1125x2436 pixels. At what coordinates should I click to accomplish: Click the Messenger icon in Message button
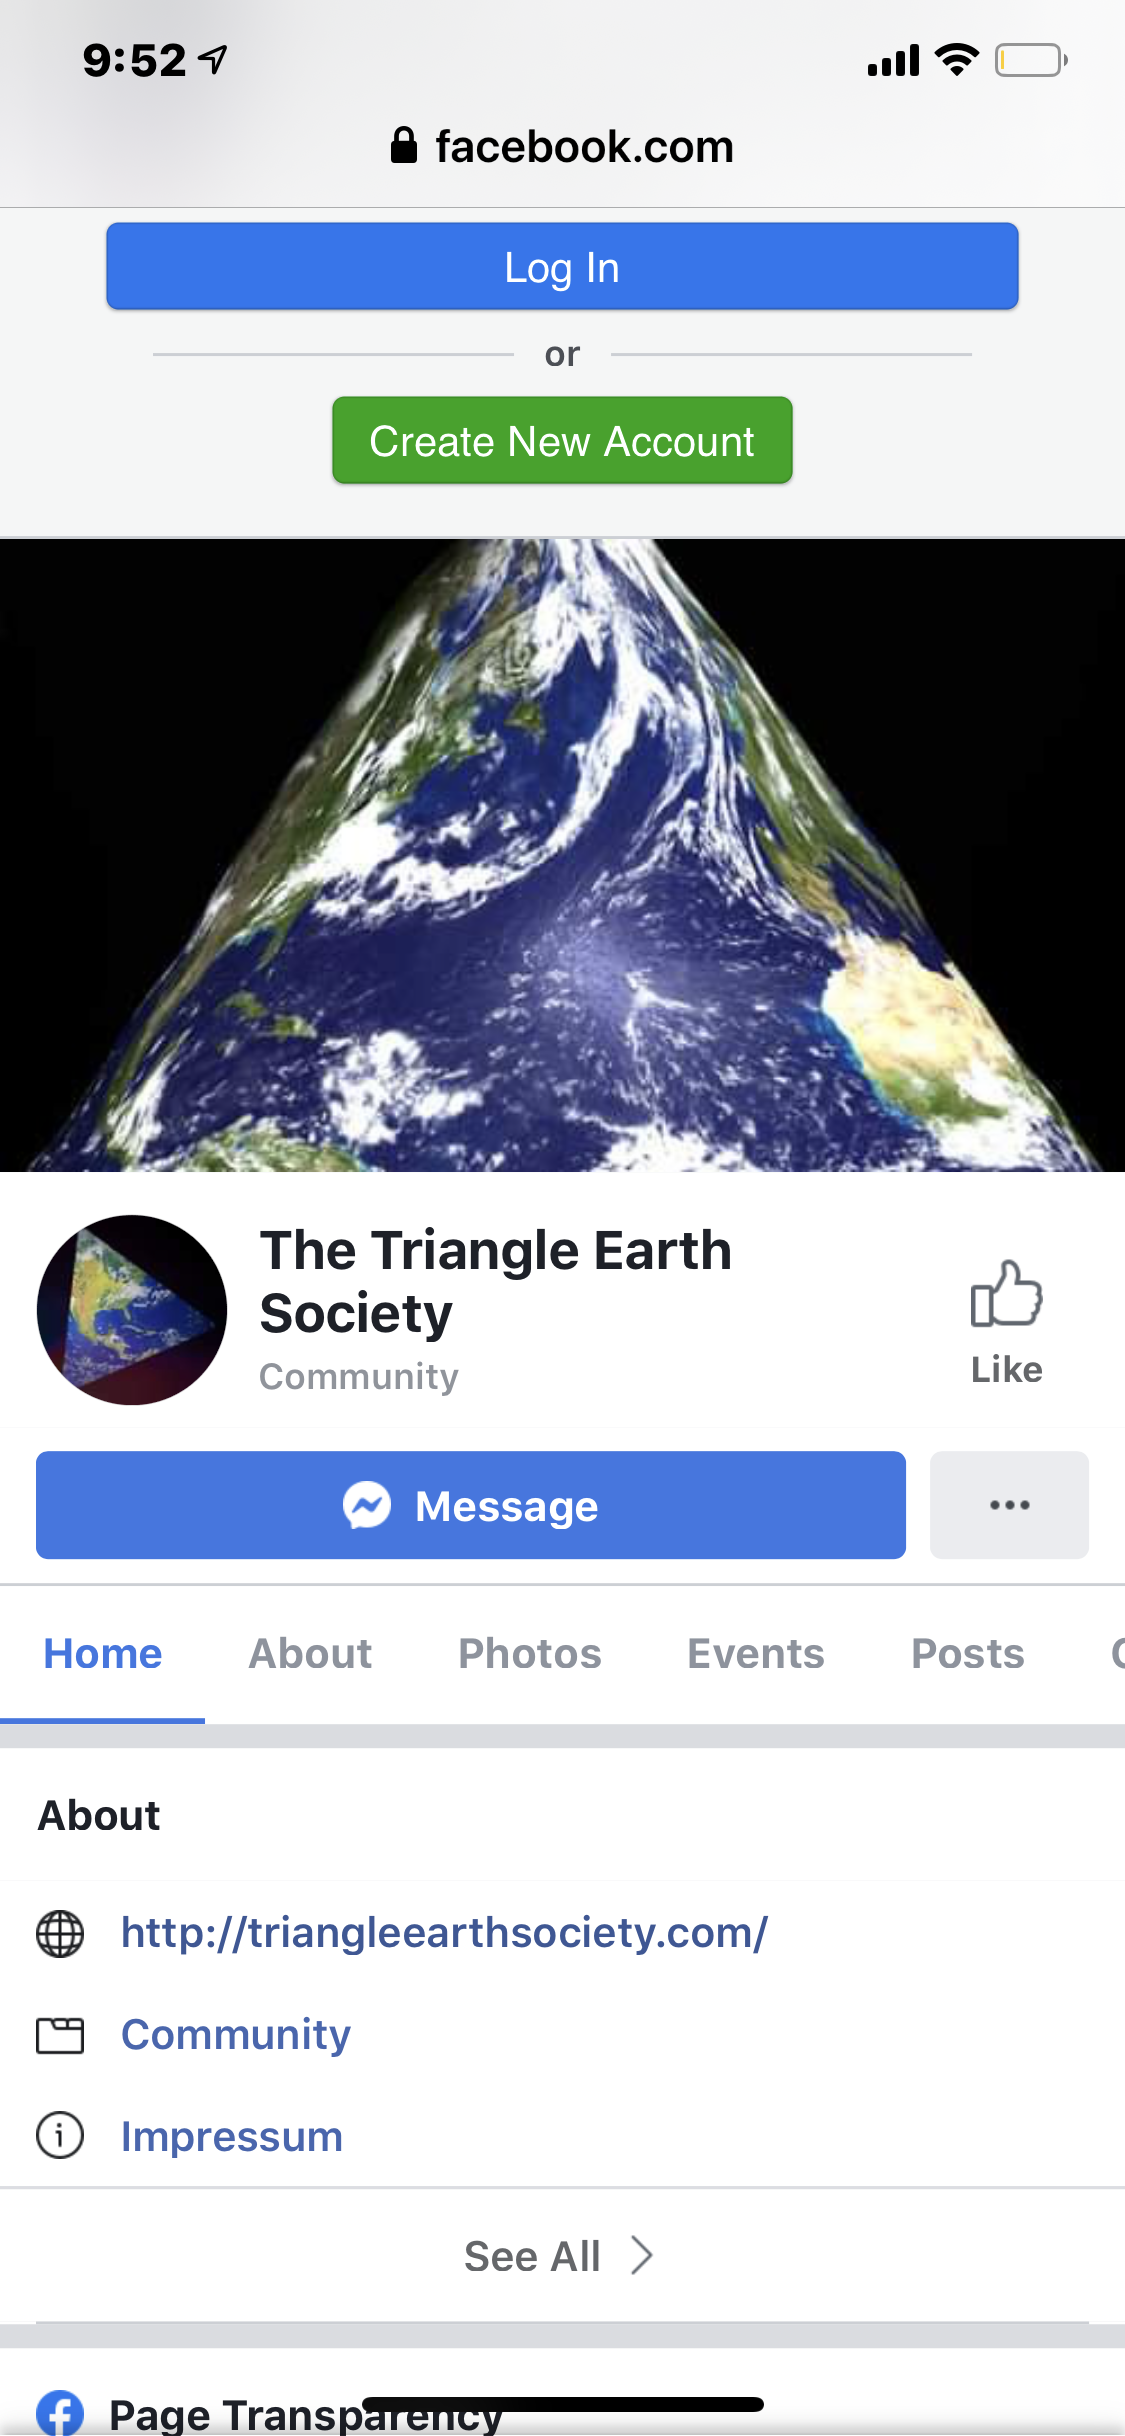click(367, 1505)
